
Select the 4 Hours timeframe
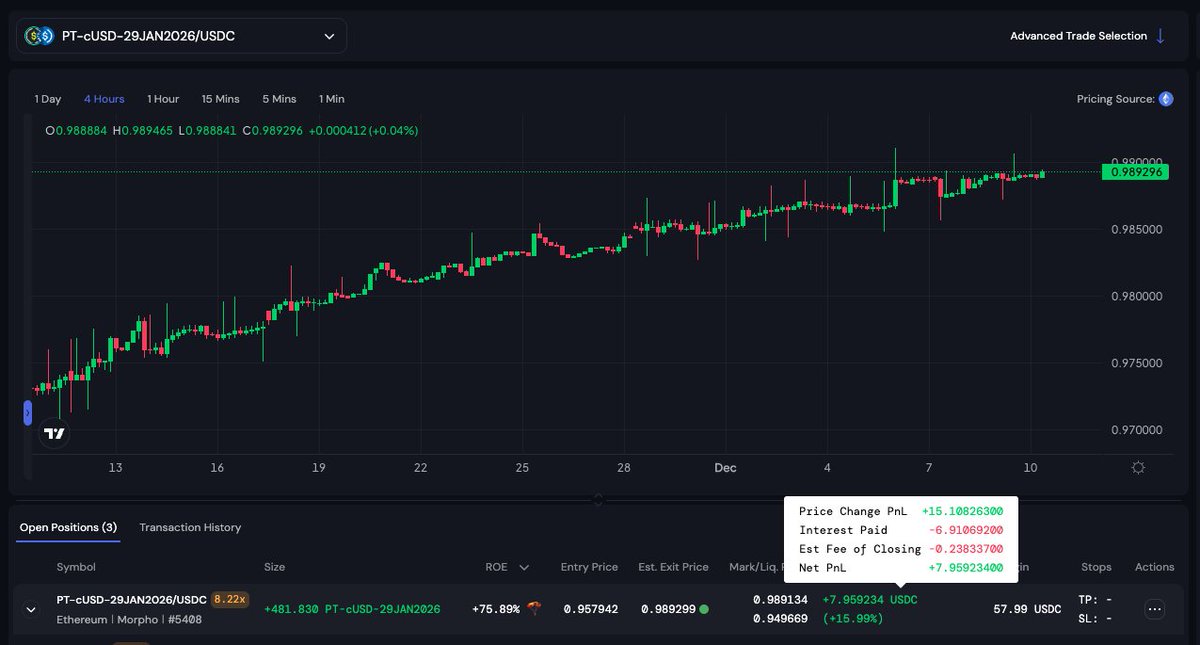point(104,99)
